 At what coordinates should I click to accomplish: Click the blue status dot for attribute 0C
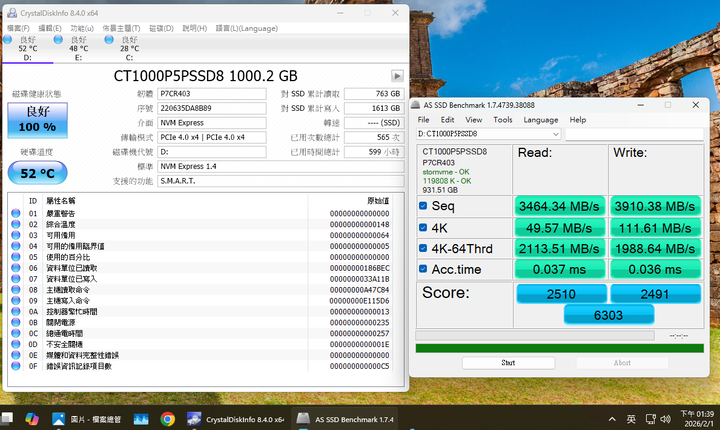(16, 333)
